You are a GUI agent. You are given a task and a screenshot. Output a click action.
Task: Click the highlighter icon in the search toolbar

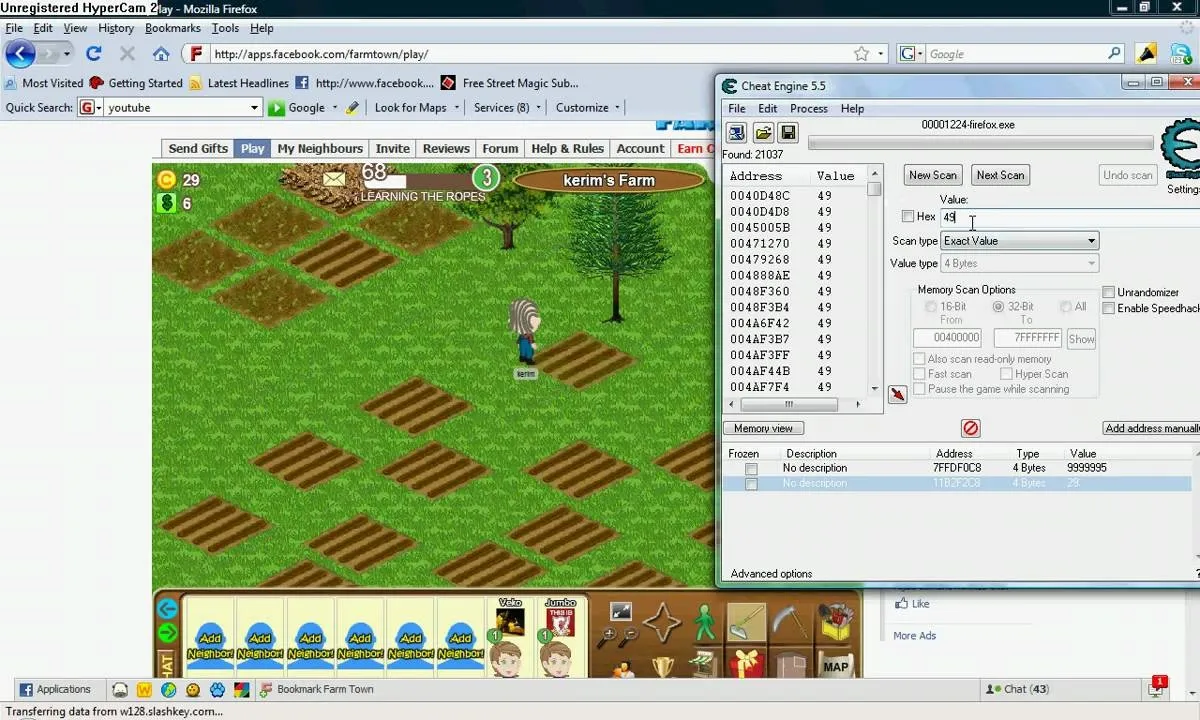pos(352,107)
